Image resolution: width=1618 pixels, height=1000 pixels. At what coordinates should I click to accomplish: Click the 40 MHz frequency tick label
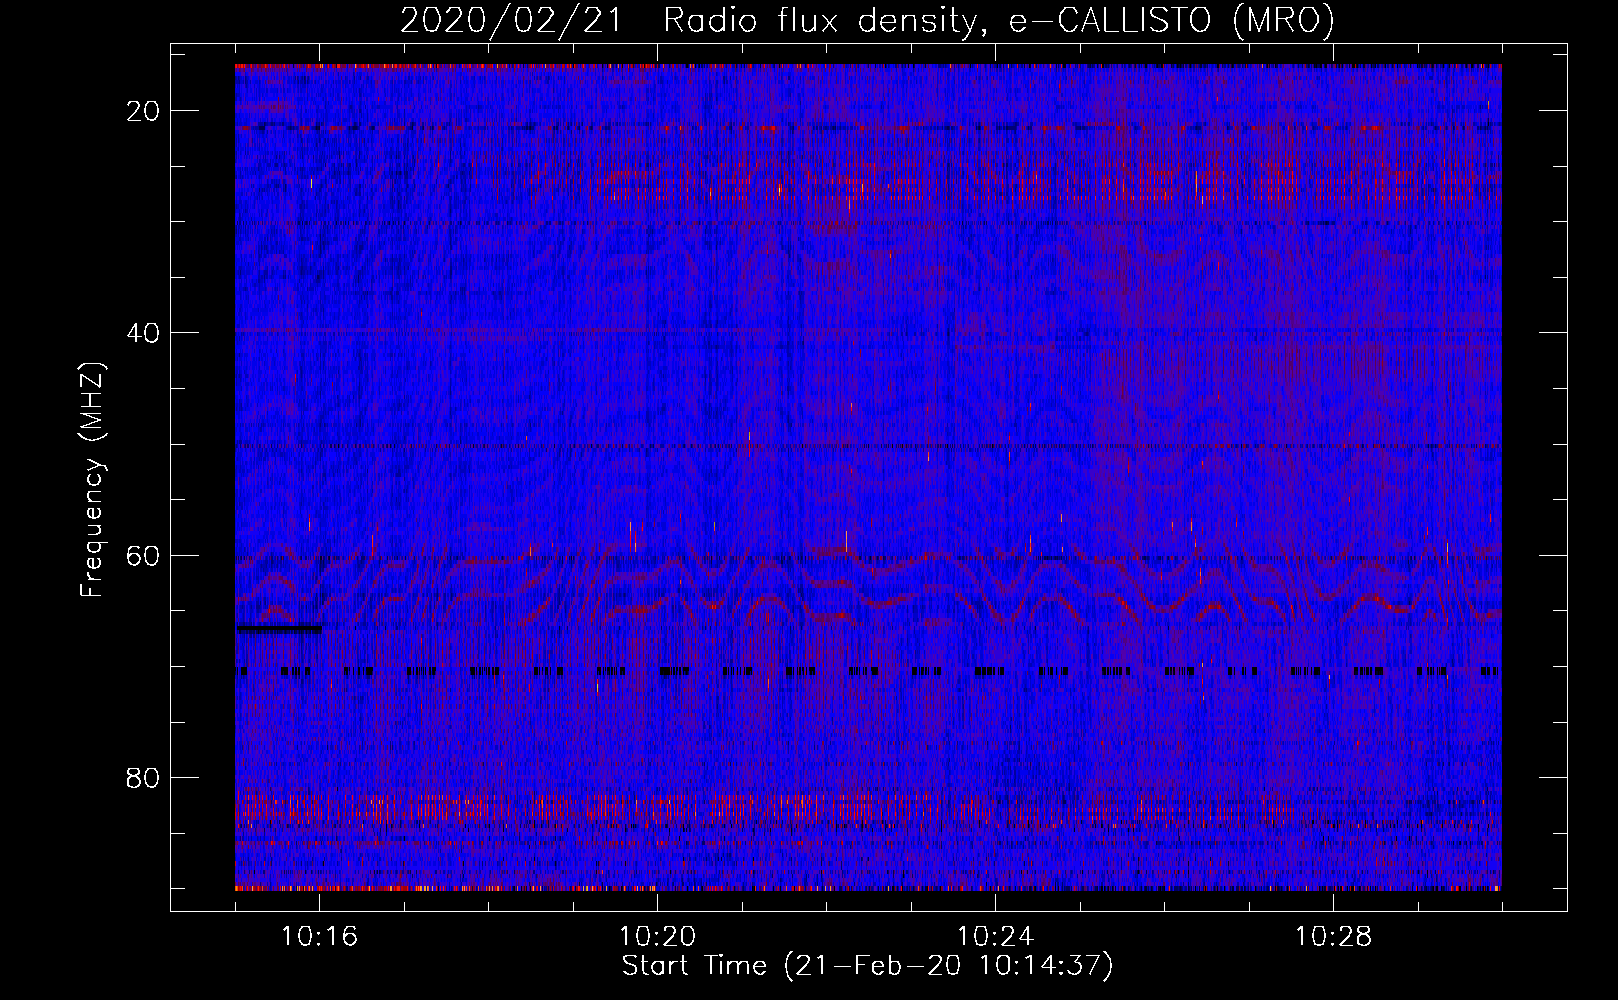click(143, 333)
